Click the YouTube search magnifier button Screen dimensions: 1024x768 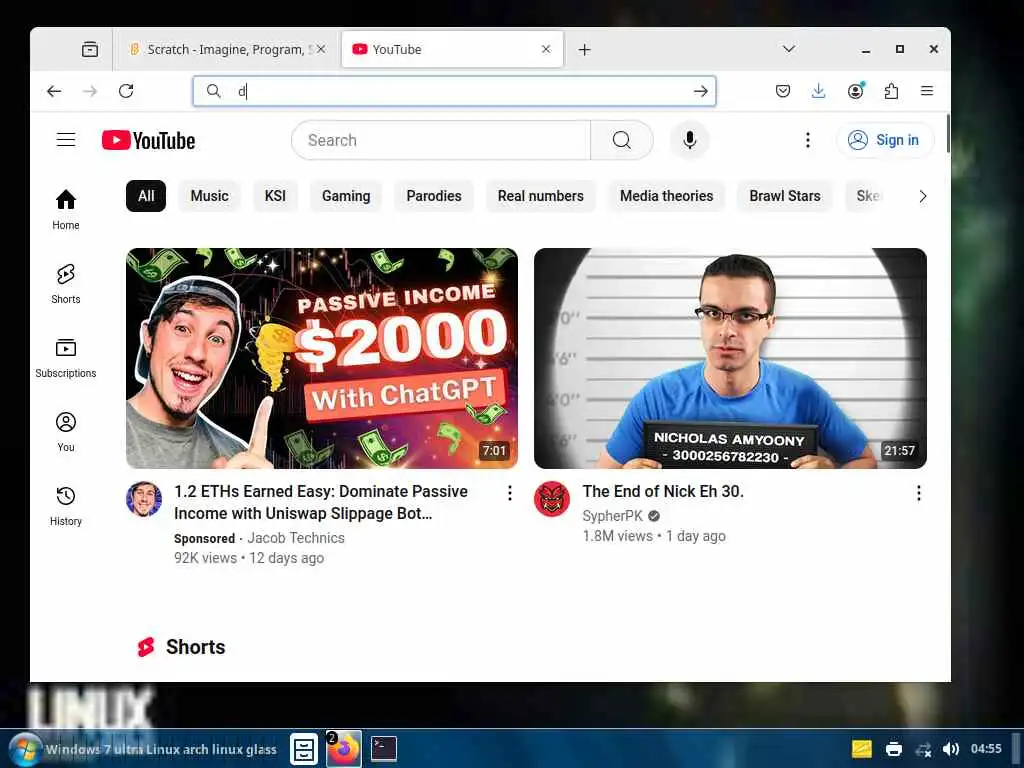[622, 140]
